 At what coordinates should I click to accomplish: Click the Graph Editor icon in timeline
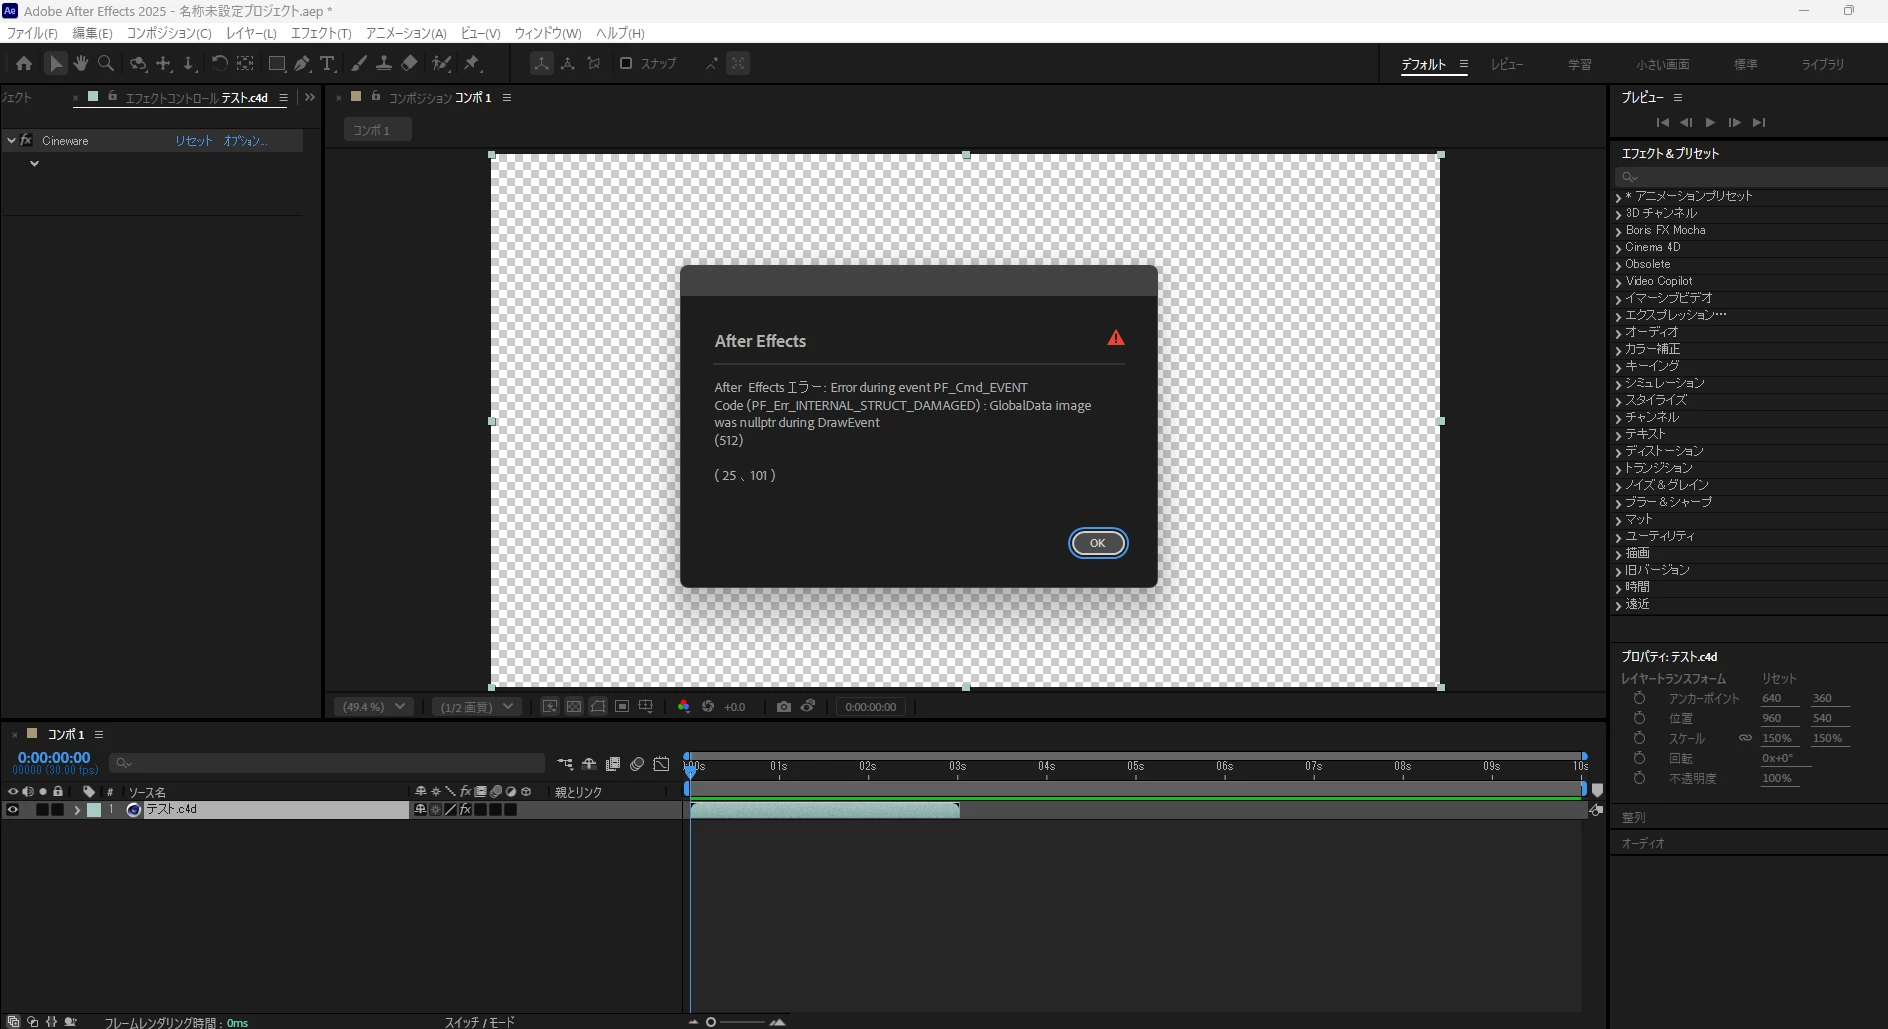coord(661,764)
